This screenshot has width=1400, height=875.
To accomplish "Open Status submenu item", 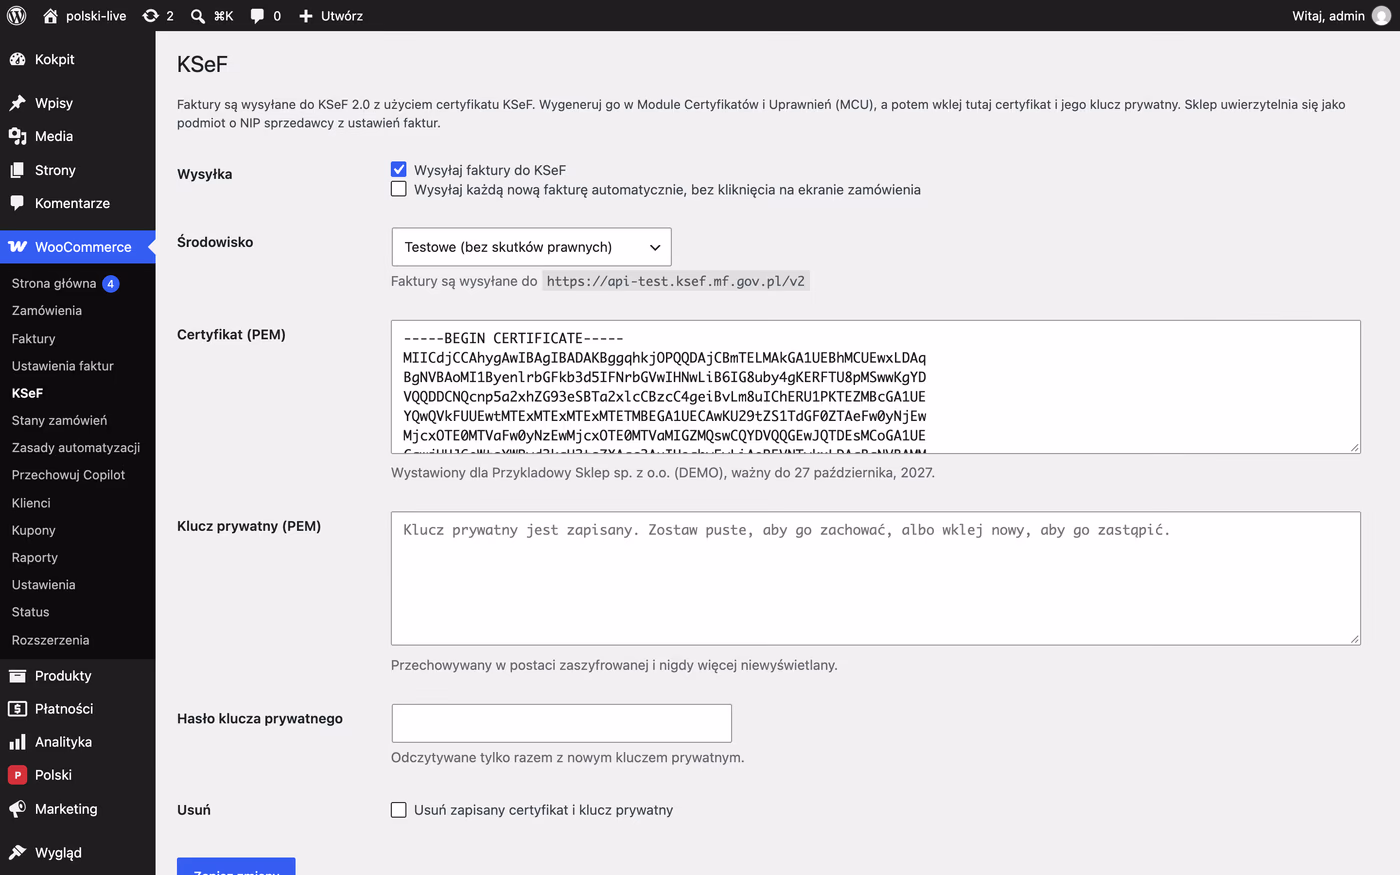I will (x=30, y=612).
